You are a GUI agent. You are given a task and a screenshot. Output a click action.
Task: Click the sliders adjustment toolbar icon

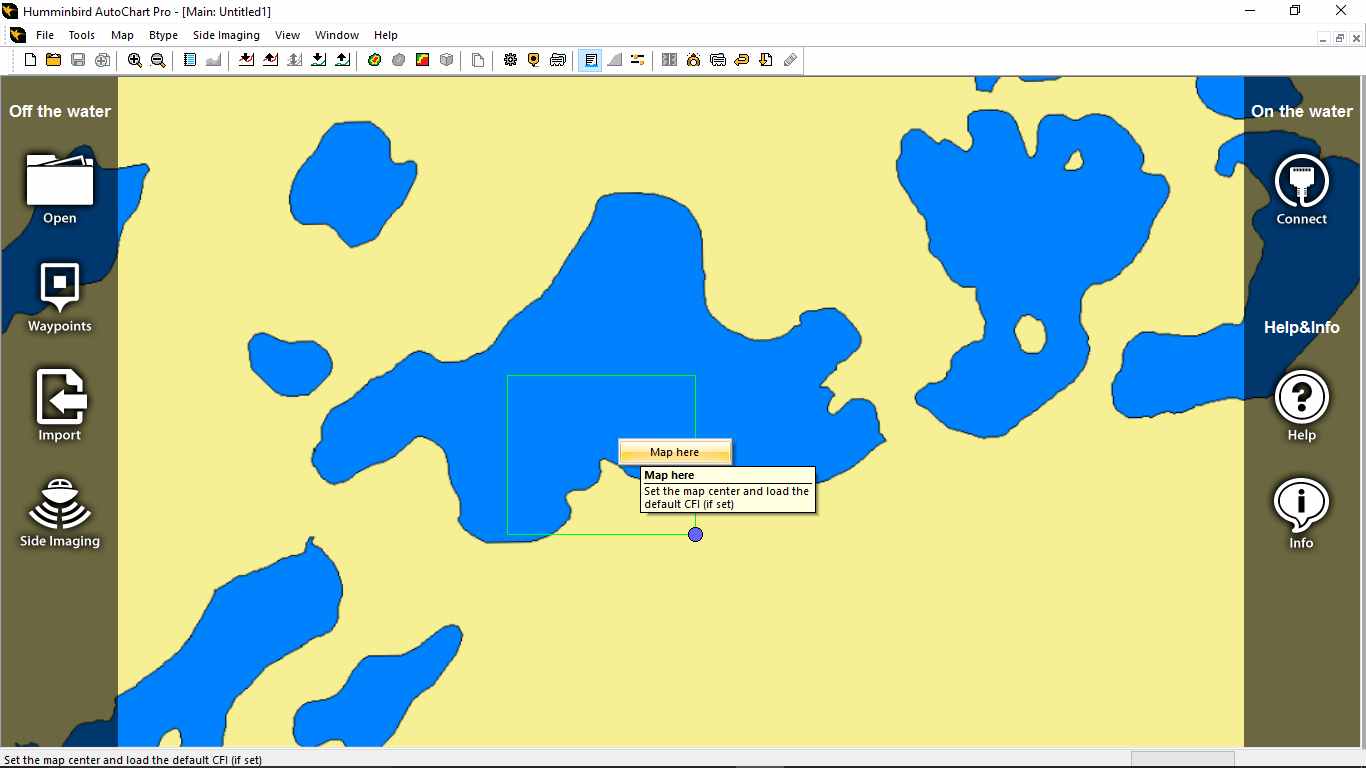638,60
